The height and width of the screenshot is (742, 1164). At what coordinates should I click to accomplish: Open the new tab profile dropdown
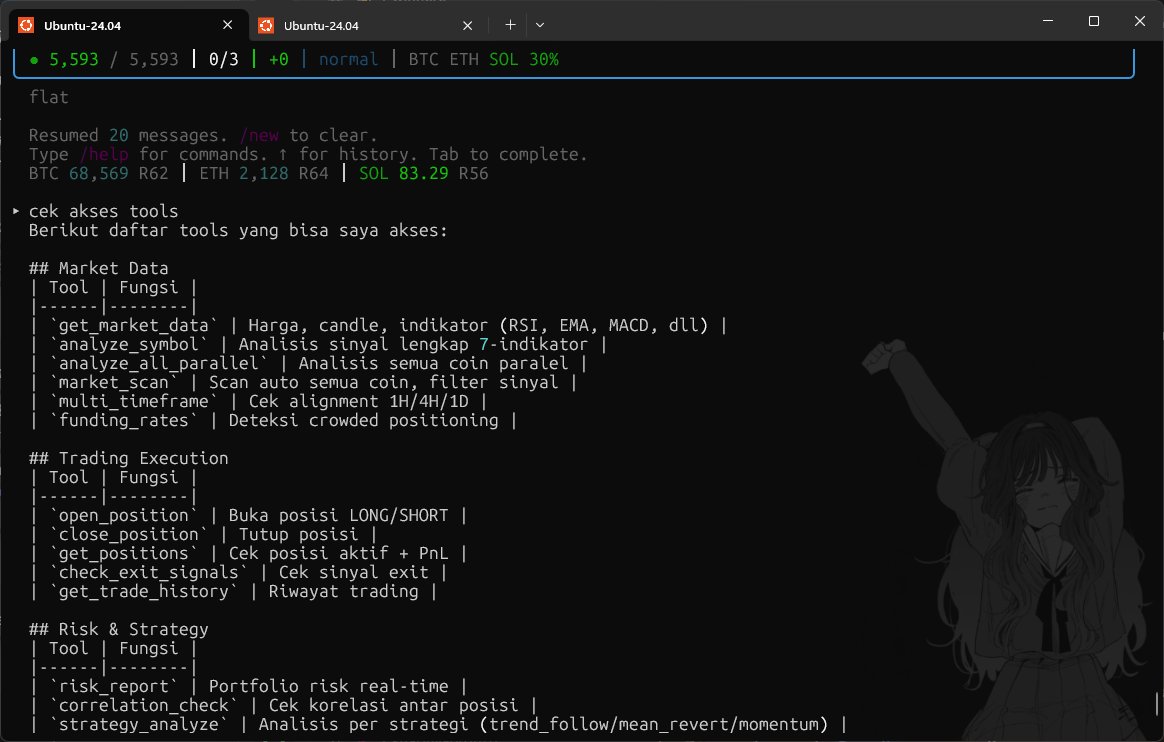(540, 24)
